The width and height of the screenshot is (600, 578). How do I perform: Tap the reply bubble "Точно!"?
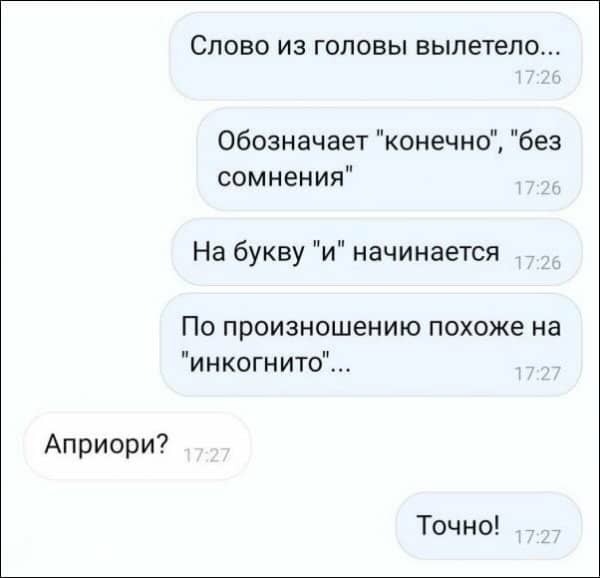[489, 526]
